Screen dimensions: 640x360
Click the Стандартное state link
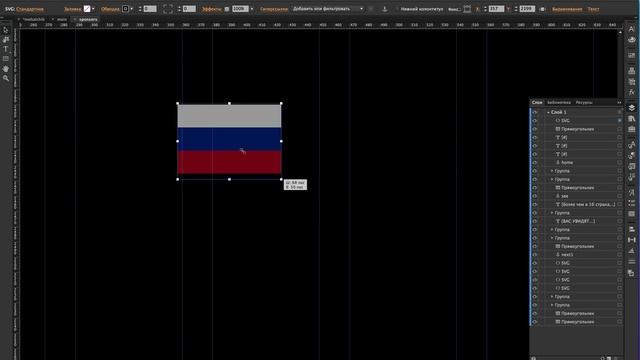30,9
